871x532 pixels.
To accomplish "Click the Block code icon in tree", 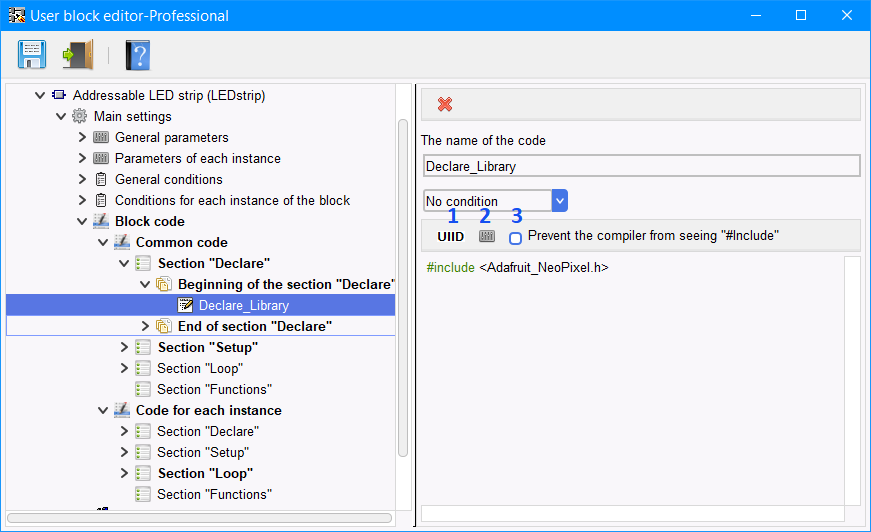I will click(x=101, y=221).
